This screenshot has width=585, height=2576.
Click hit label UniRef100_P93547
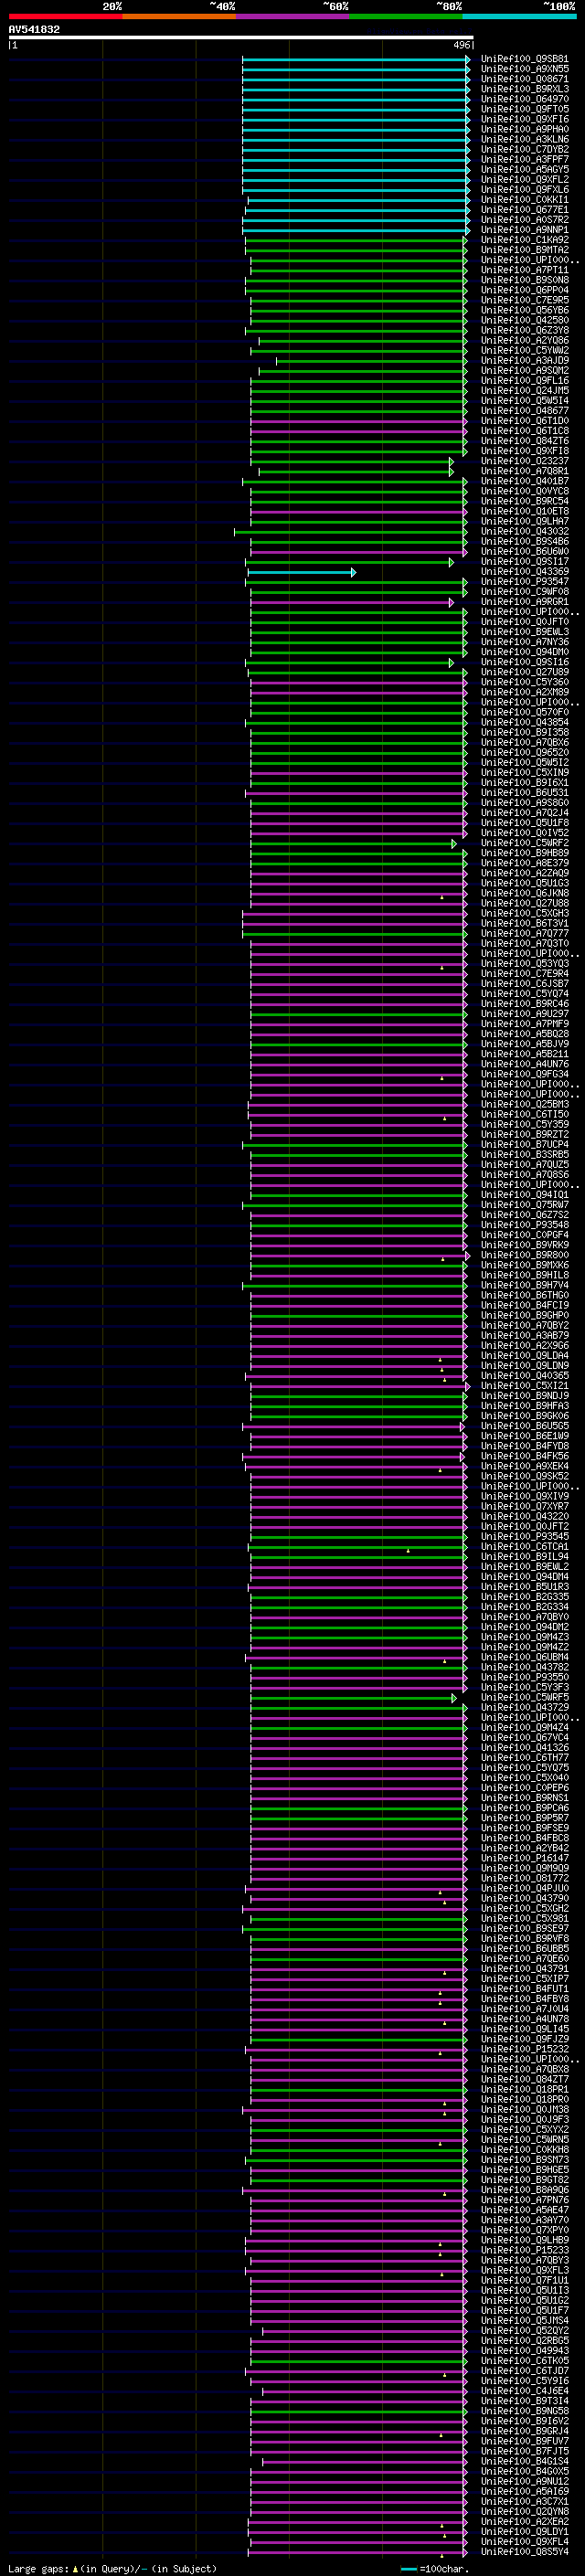click(x=525, y=583)
